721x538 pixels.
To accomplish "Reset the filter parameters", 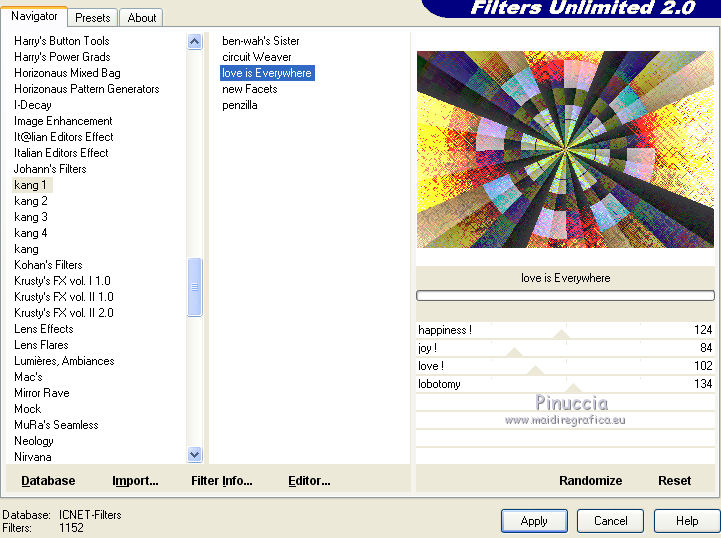I will (x=674, y=481).
